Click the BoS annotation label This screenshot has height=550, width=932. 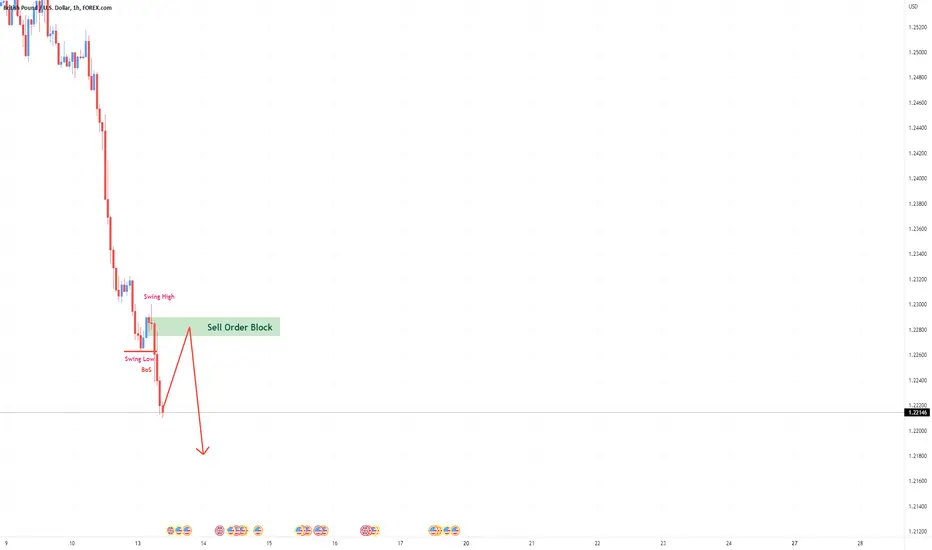(146, 369)
